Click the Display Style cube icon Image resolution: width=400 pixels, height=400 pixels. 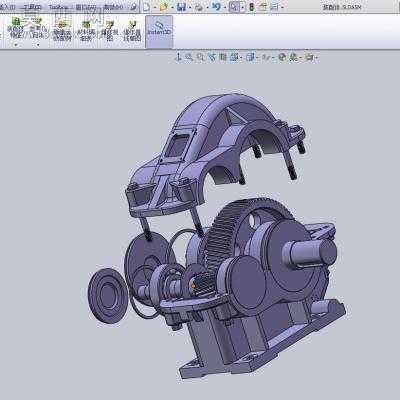pyautogui.click(x=250, y=57)
